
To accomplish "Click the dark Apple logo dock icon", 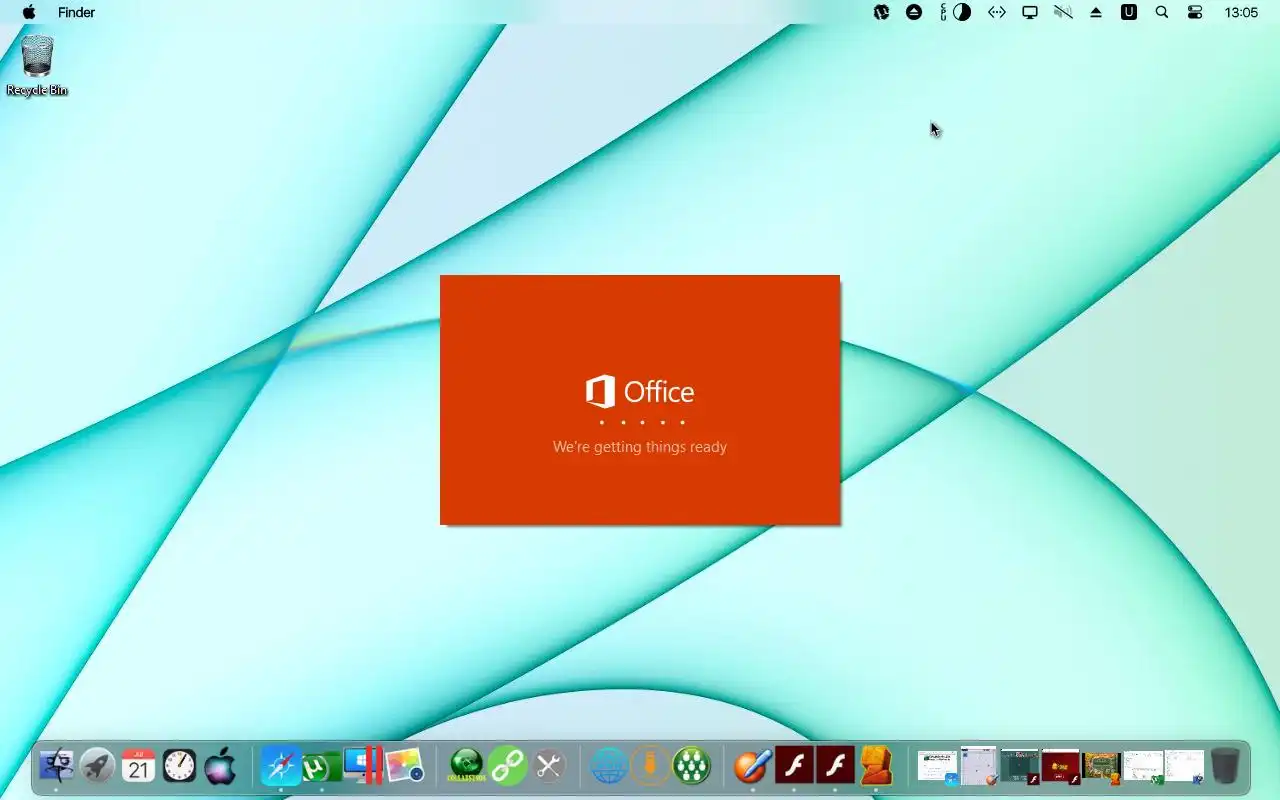I will coord(220,766).
